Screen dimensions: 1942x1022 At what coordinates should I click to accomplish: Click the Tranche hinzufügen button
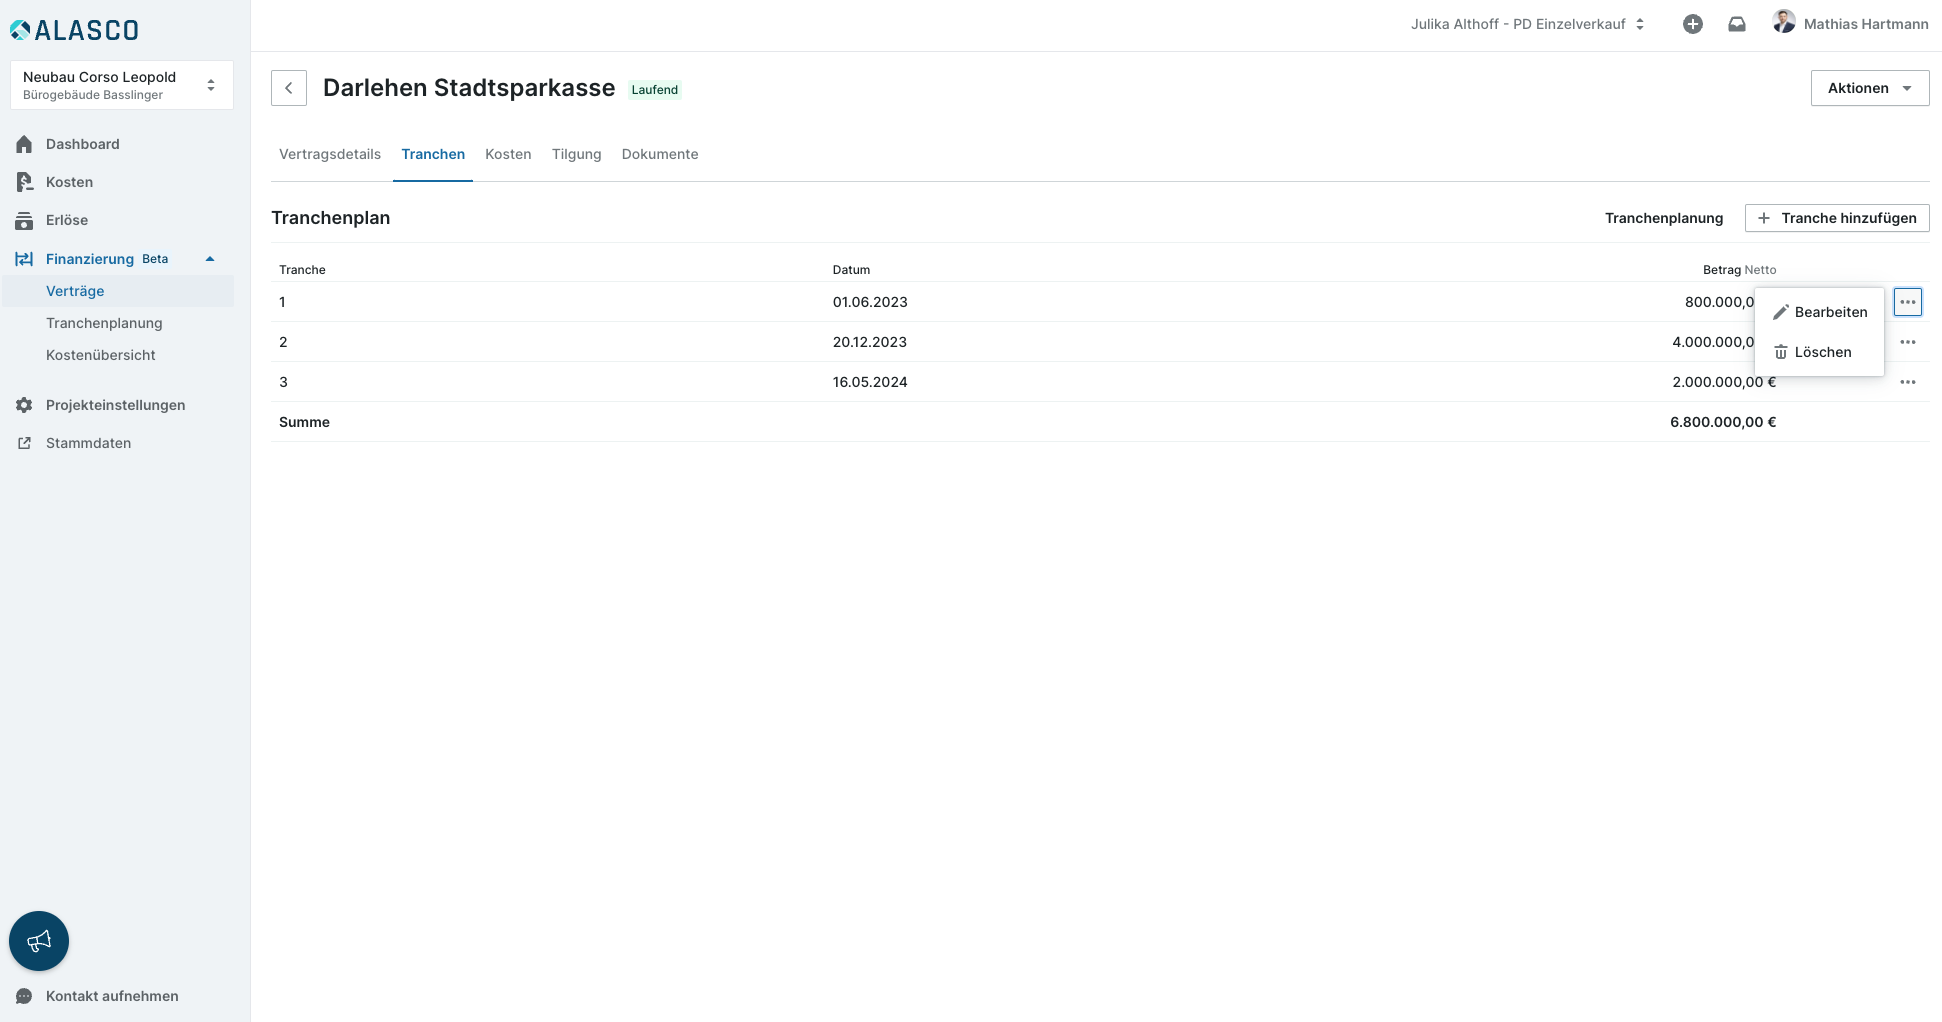[1837, 218]
